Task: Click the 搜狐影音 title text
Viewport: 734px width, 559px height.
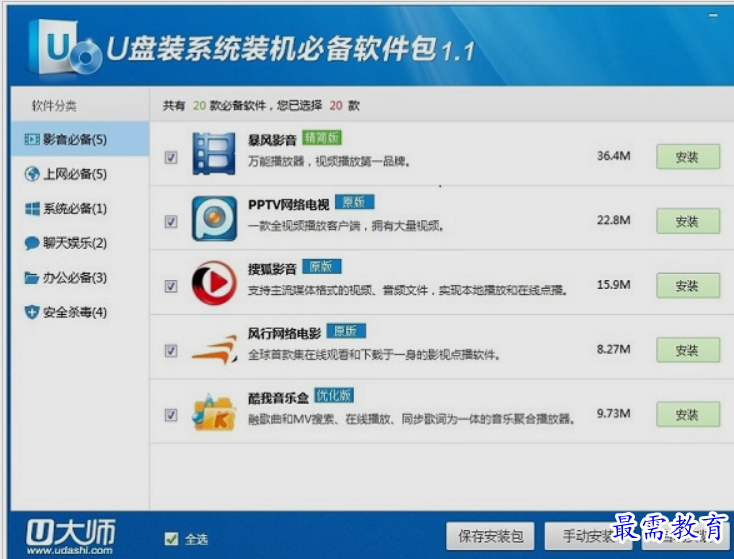Action: point(272,269)
